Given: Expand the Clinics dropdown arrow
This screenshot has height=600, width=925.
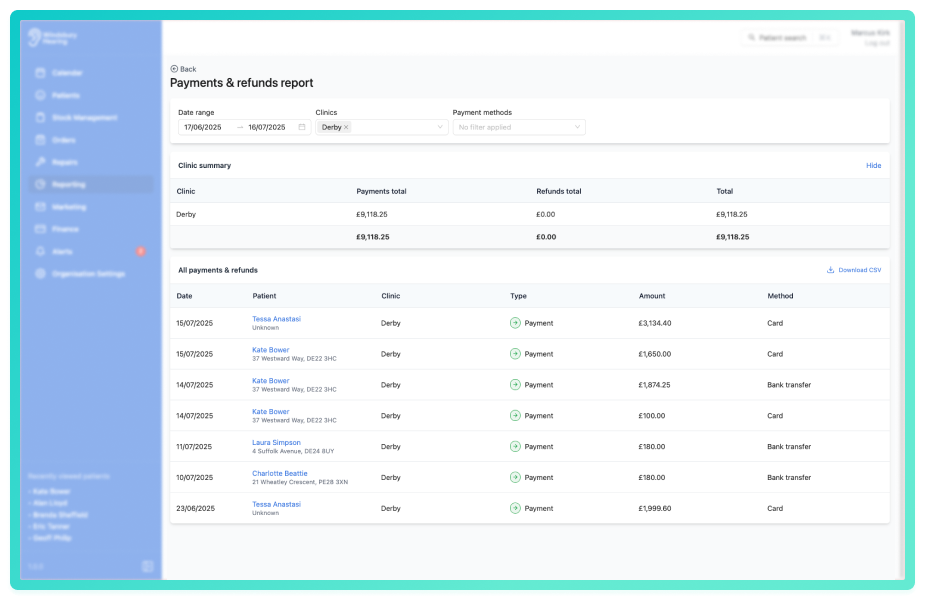Looking at the screenshot, I should [x=439, y=127].
